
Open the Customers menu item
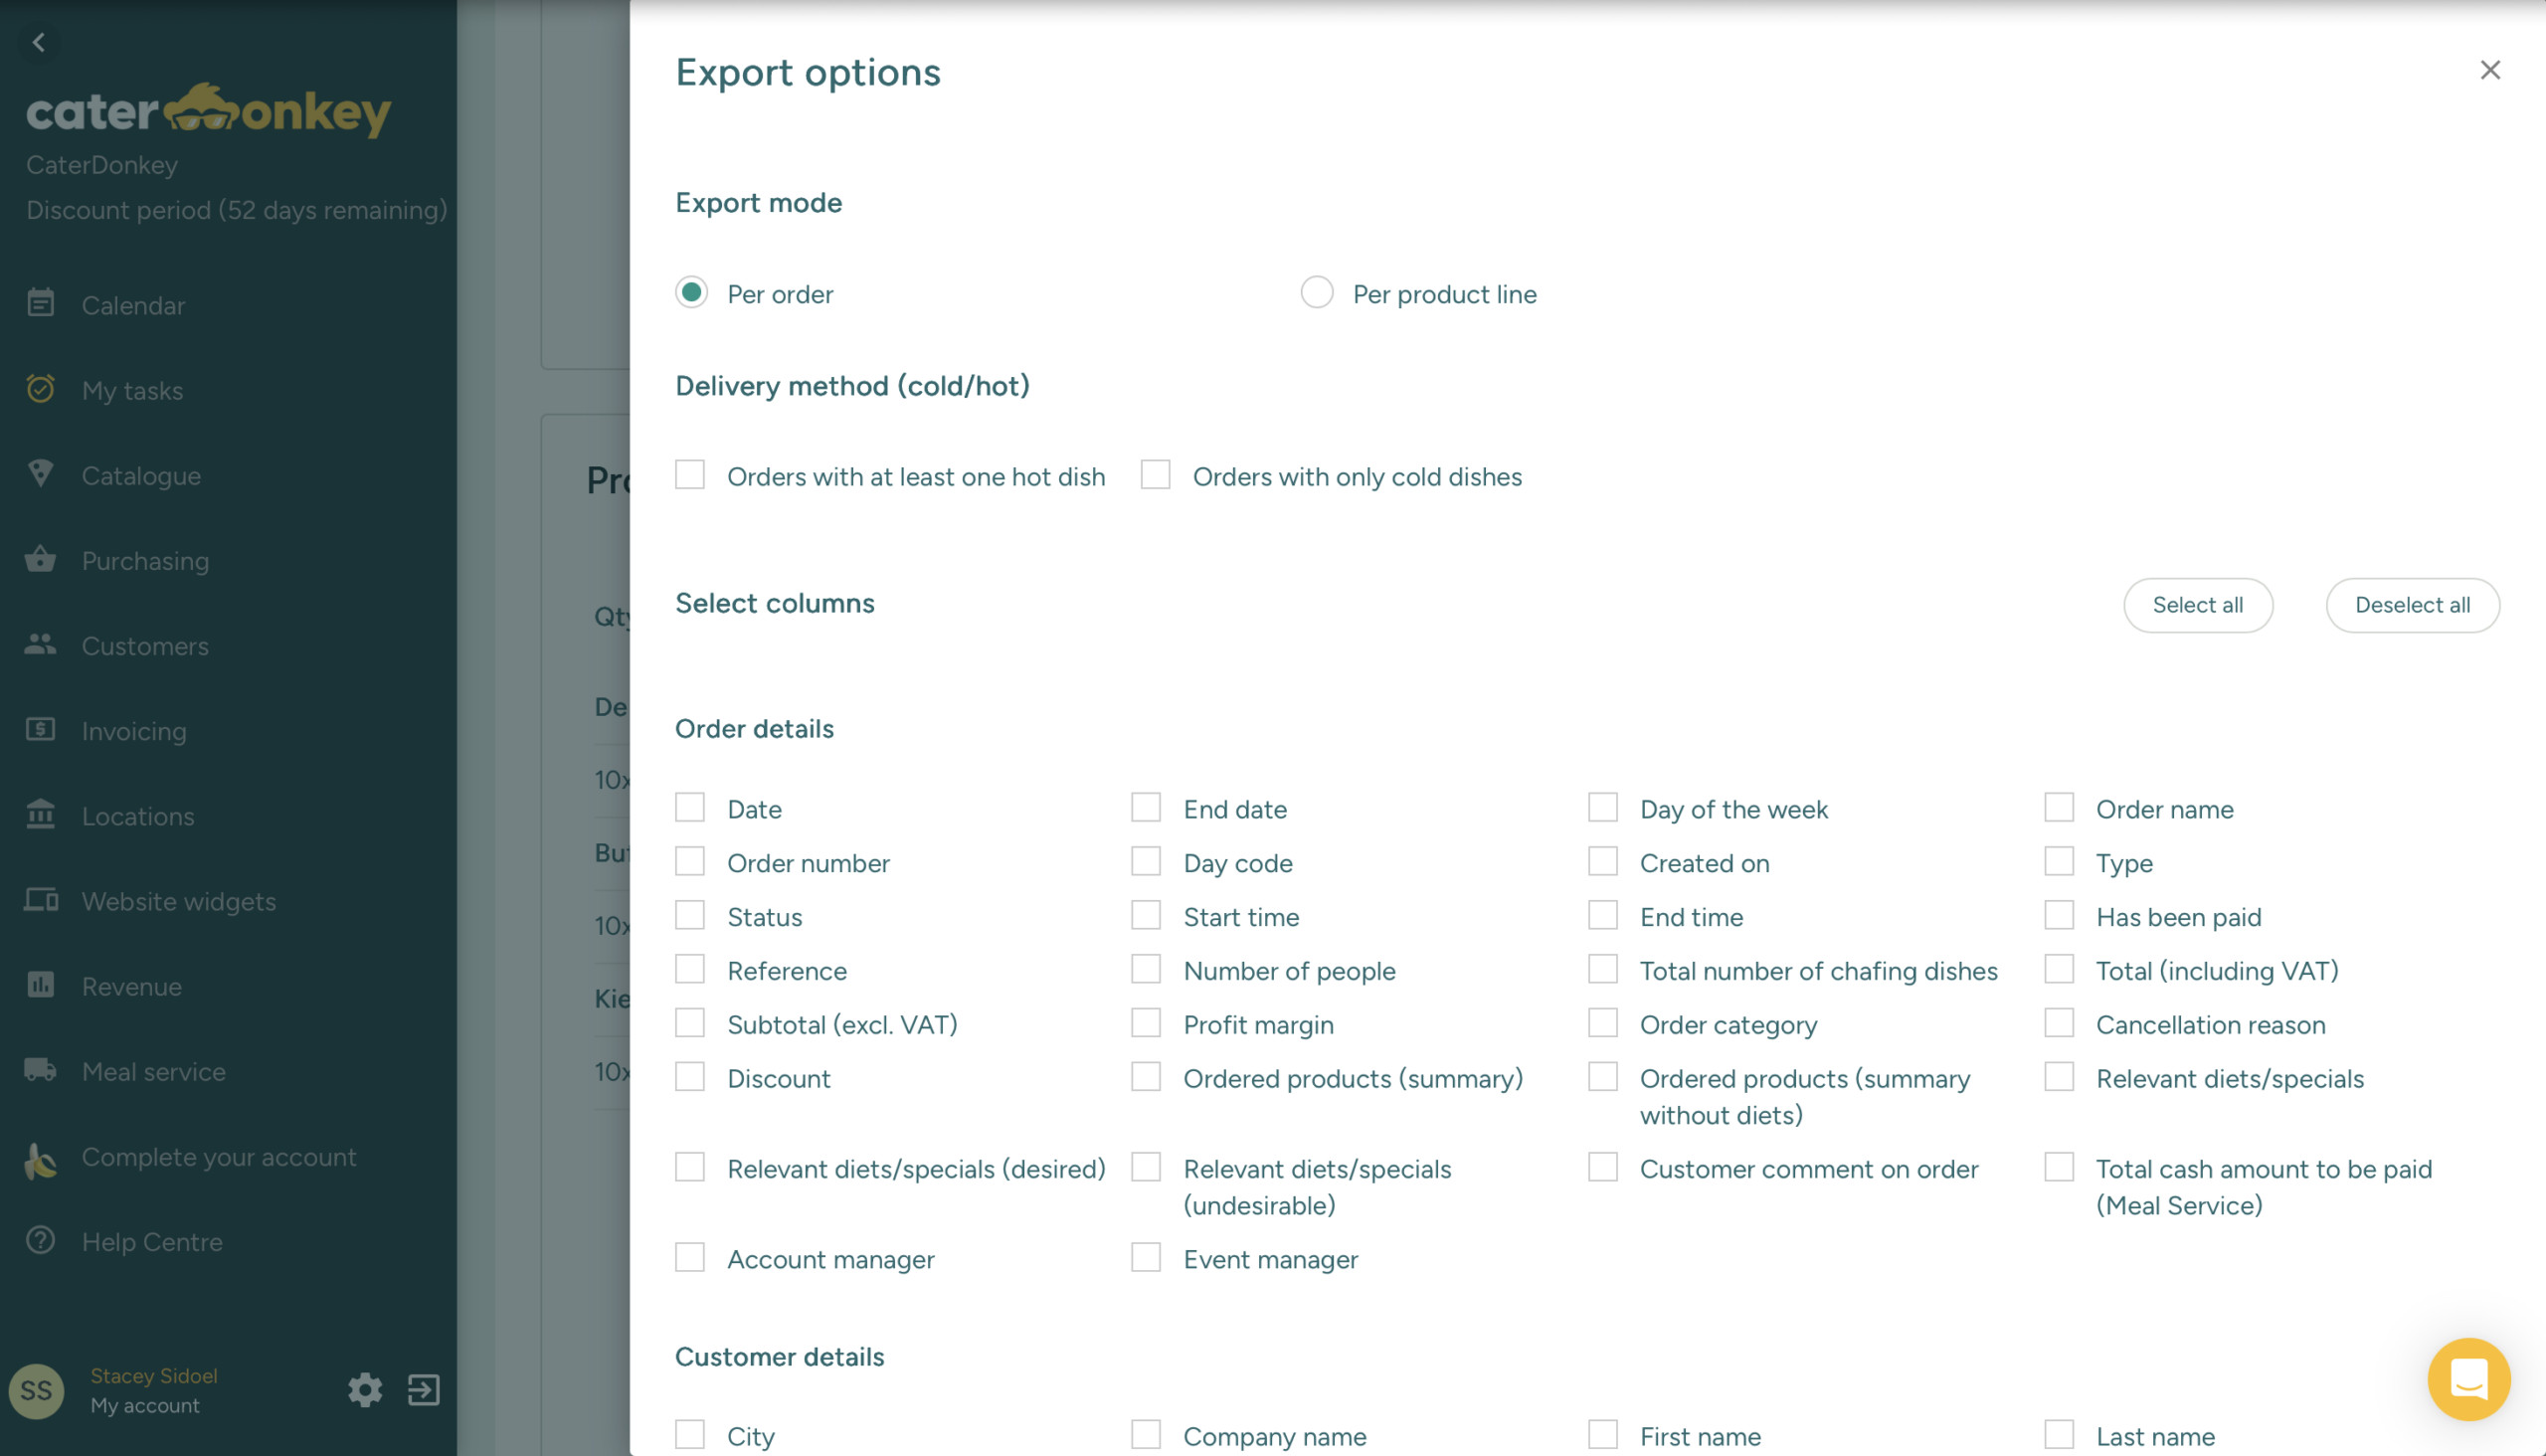(x=145, y=646)
